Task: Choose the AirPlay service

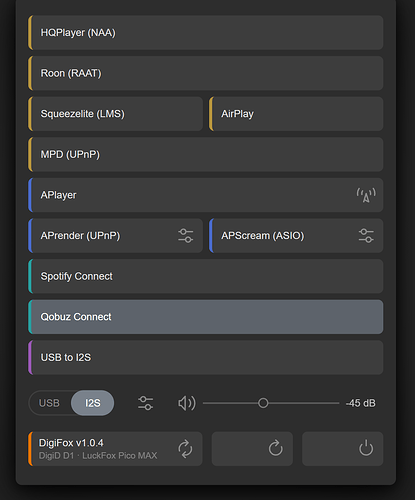Action: [296, 114]
